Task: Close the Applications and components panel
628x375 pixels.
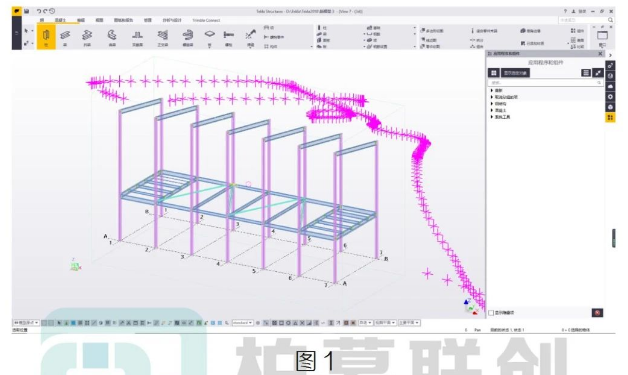Action: (x=600, y=54)
